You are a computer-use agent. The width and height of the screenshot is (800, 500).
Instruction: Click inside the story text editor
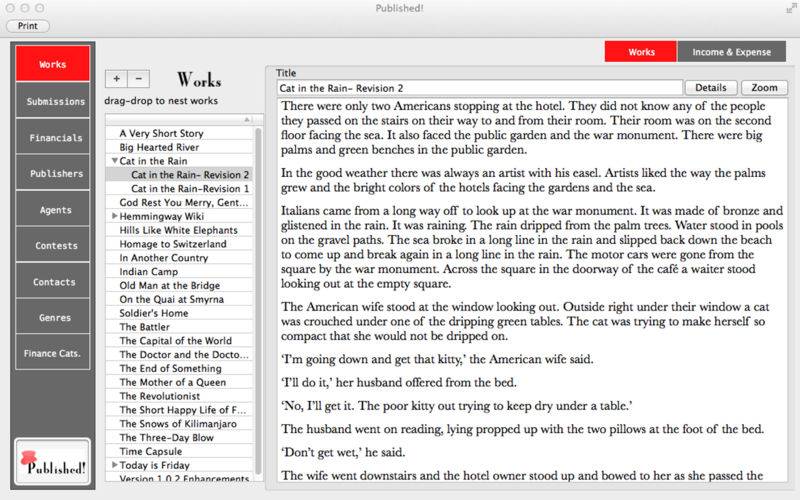pos(532,290)
